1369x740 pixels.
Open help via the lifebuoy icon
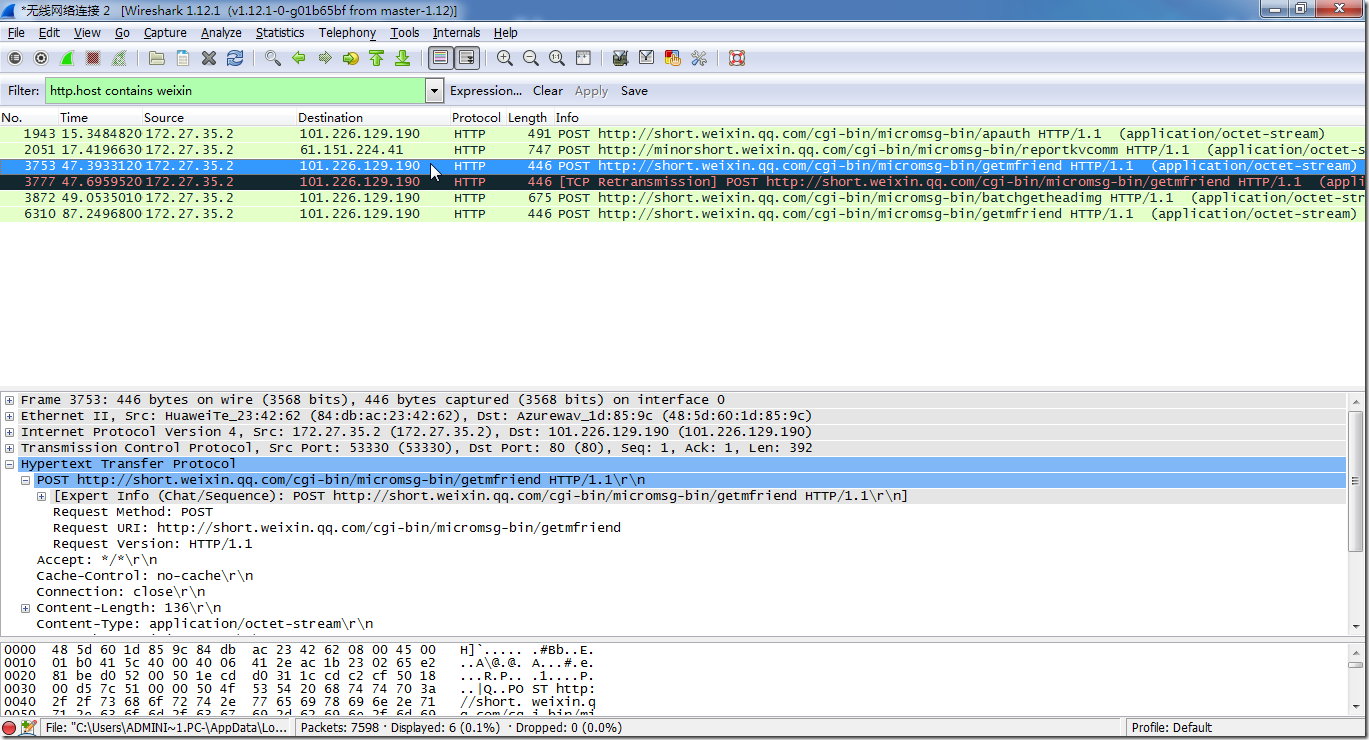point(737,58)
